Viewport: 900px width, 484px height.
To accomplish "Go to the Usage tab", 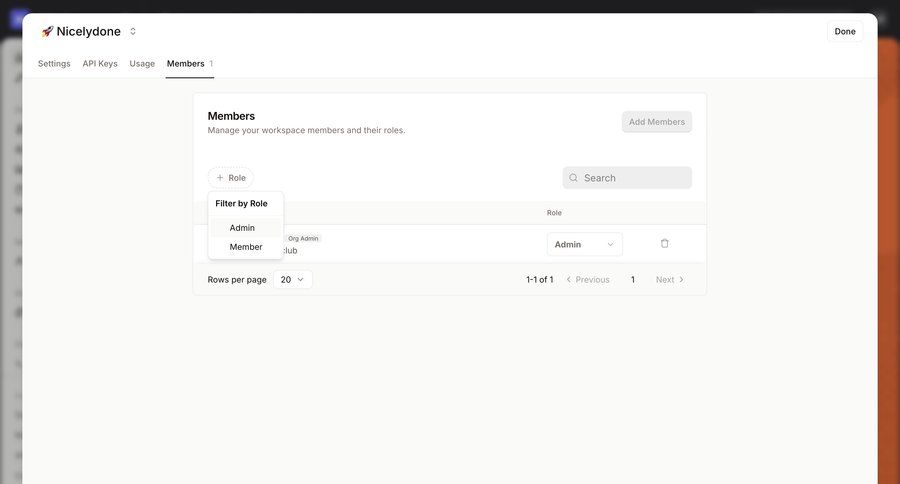I will (142, 63).
